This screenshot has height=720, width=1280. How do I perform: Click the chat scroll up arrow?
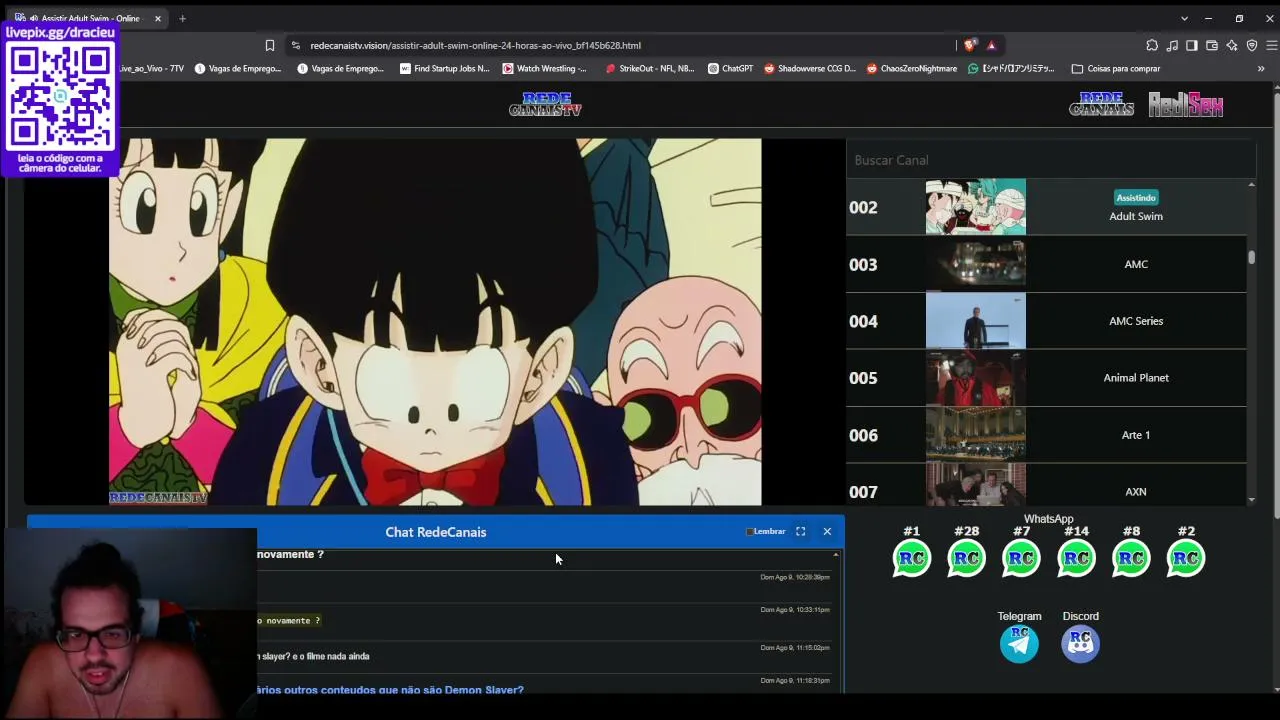(835, 554)
